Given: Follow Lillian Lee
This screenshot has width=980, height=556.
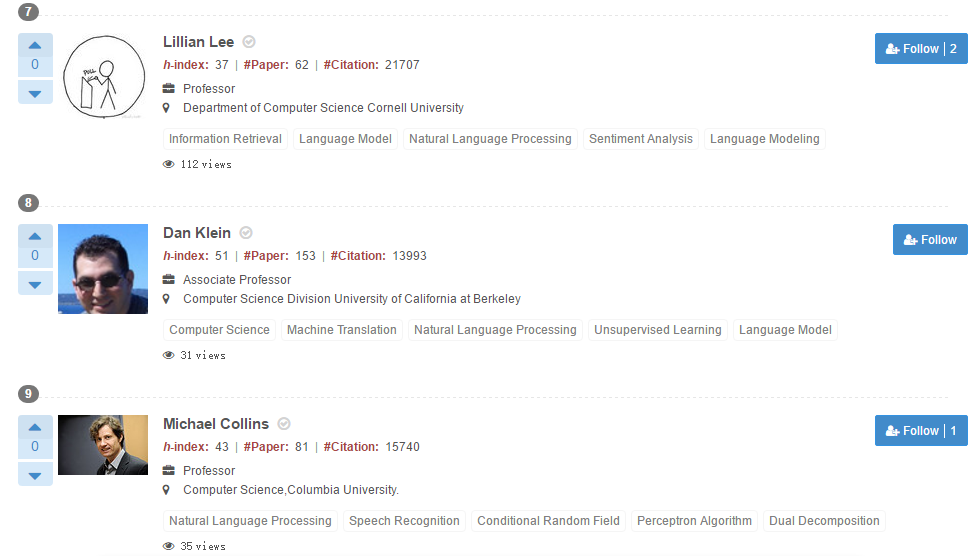Looking at the screenshot, I should [x=920, y=49].
